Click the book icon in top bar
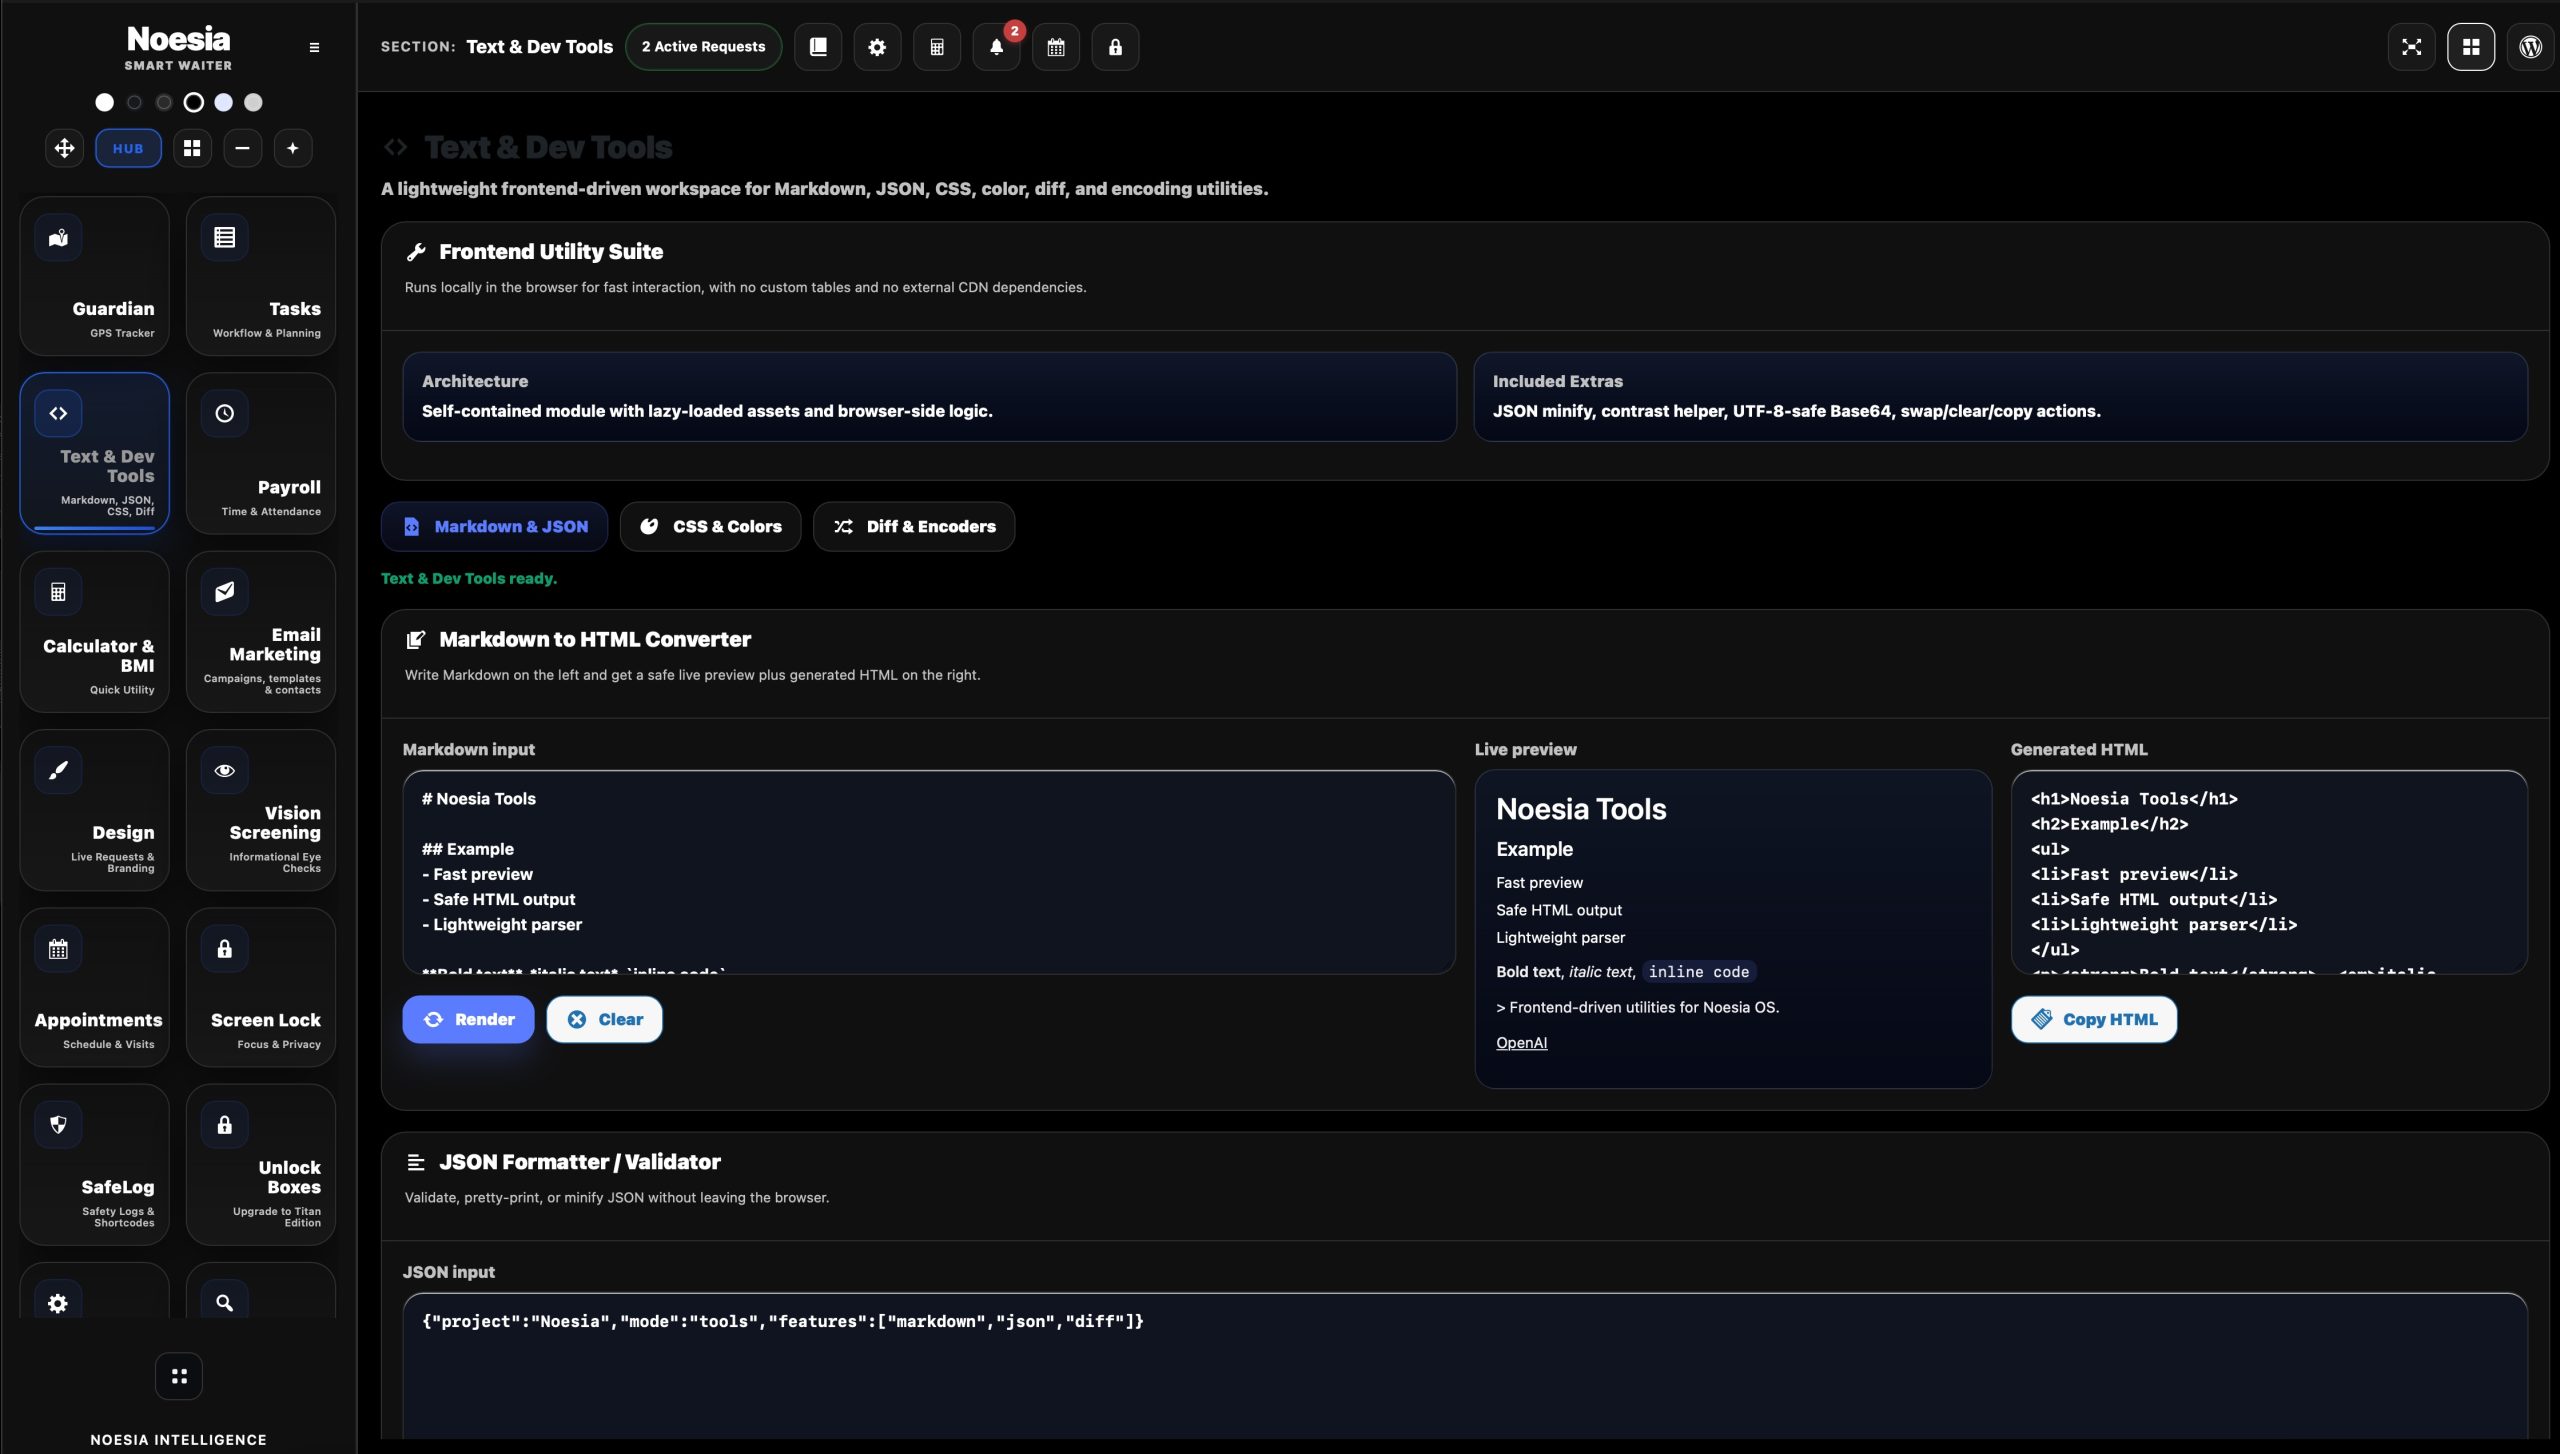Viewport: 2560px width, 1454px height. [x=818, y=47]
